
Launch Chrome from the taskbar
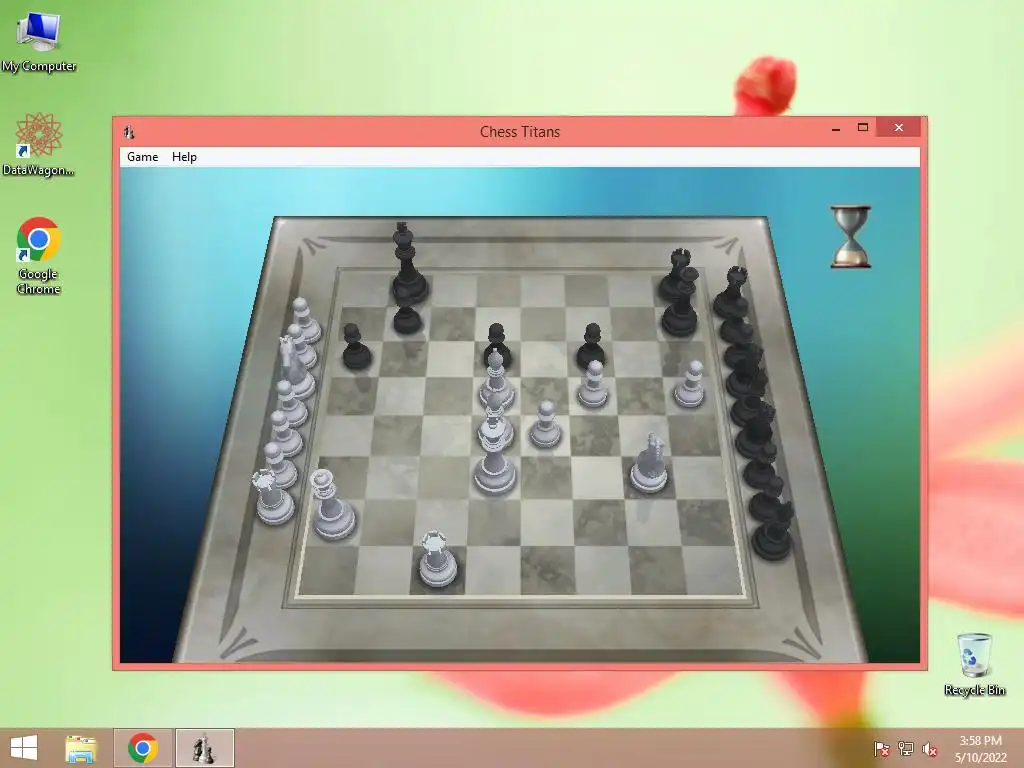(143, 748)
